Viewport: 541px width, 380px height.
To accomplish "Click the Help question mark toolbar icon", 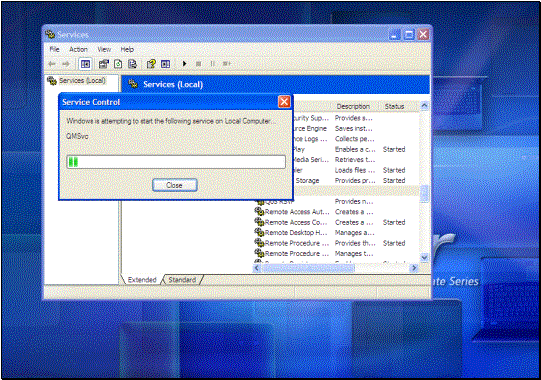I will 151,64.
